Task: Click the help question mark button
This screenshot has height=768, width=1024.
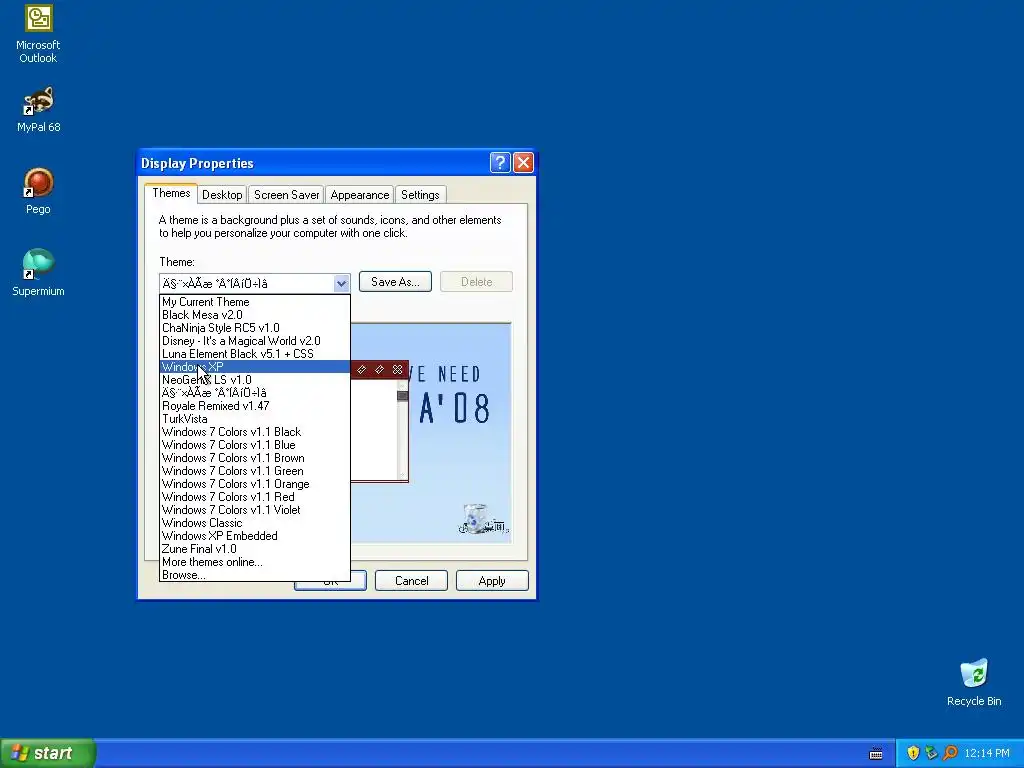Action: point(500,163)
